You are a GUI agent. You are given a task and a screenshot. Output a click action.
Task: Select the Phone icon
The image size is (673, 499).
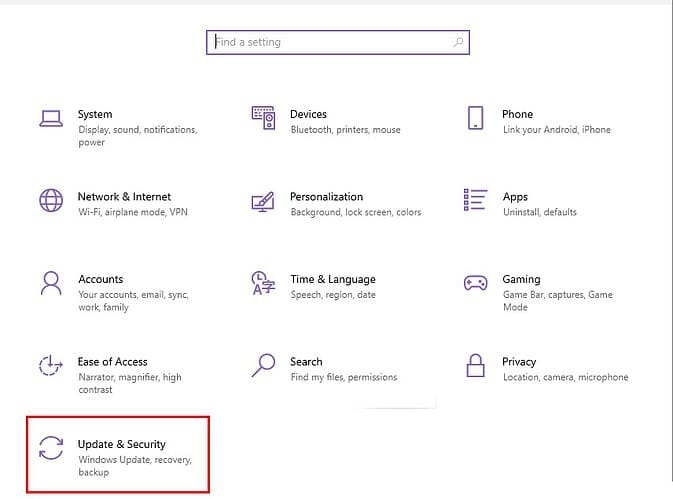[476, 118]
